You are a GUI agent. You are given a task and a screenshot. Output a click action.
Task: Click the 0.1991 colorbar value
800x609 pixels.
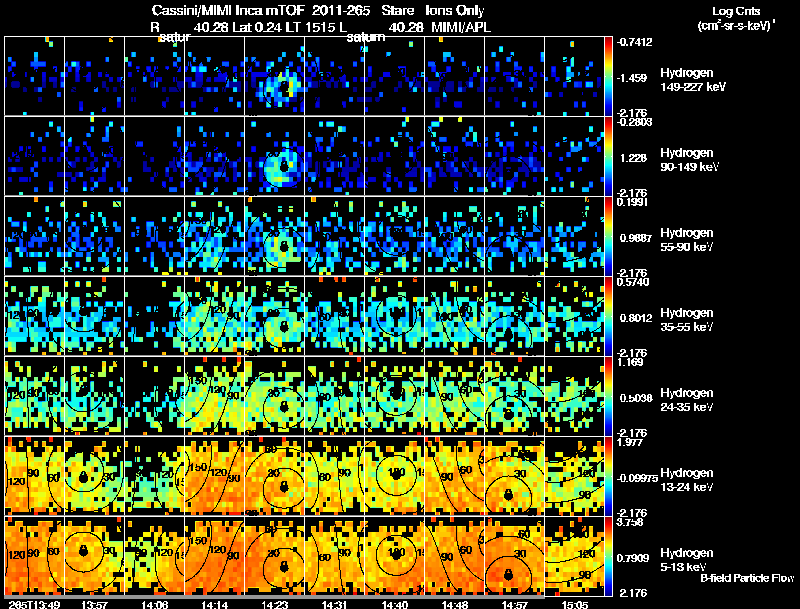[632, 202]
